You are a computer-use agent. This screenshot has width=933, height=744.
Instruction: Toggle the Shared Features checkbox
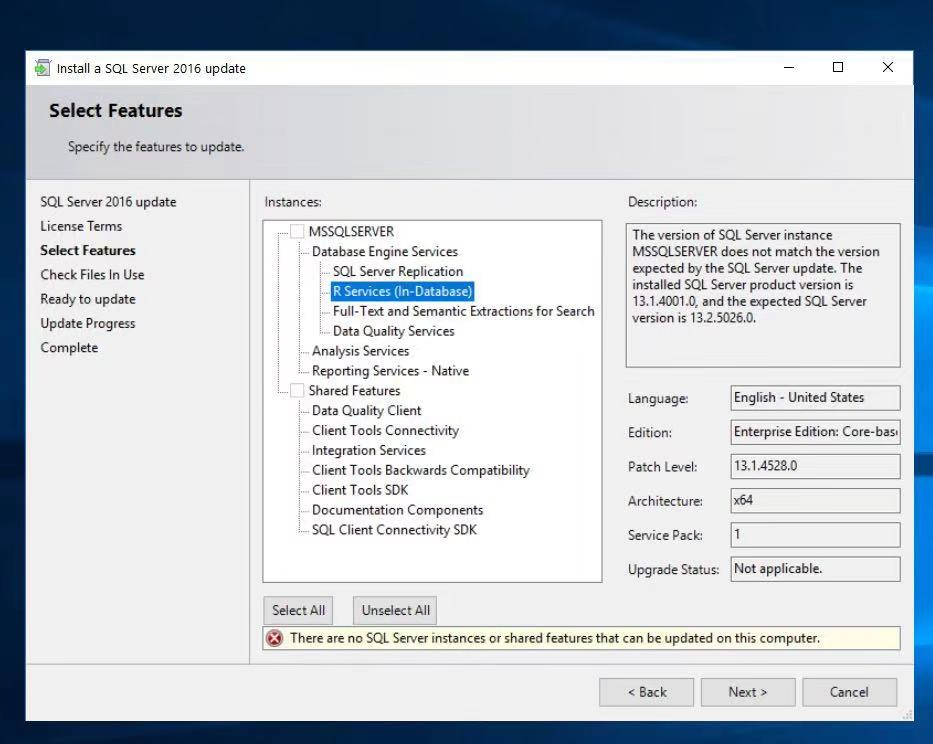[x=297, y=390]
